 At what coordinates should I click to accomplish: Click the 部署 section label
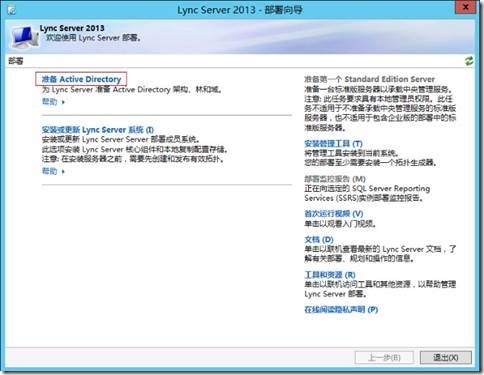(x=16, y=61)
